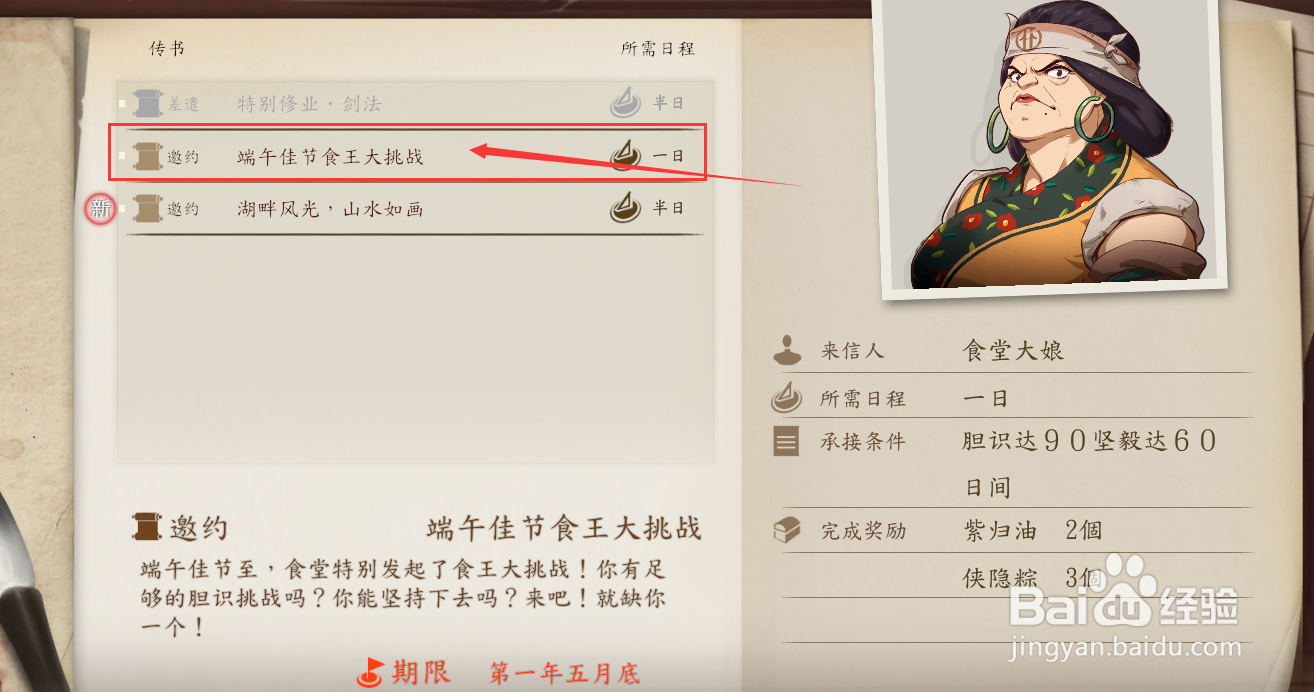Click the 侠隐粽 reward entry
Image resolution: width=1314 pixels, height=692 pixels.
coord(1032,578)
